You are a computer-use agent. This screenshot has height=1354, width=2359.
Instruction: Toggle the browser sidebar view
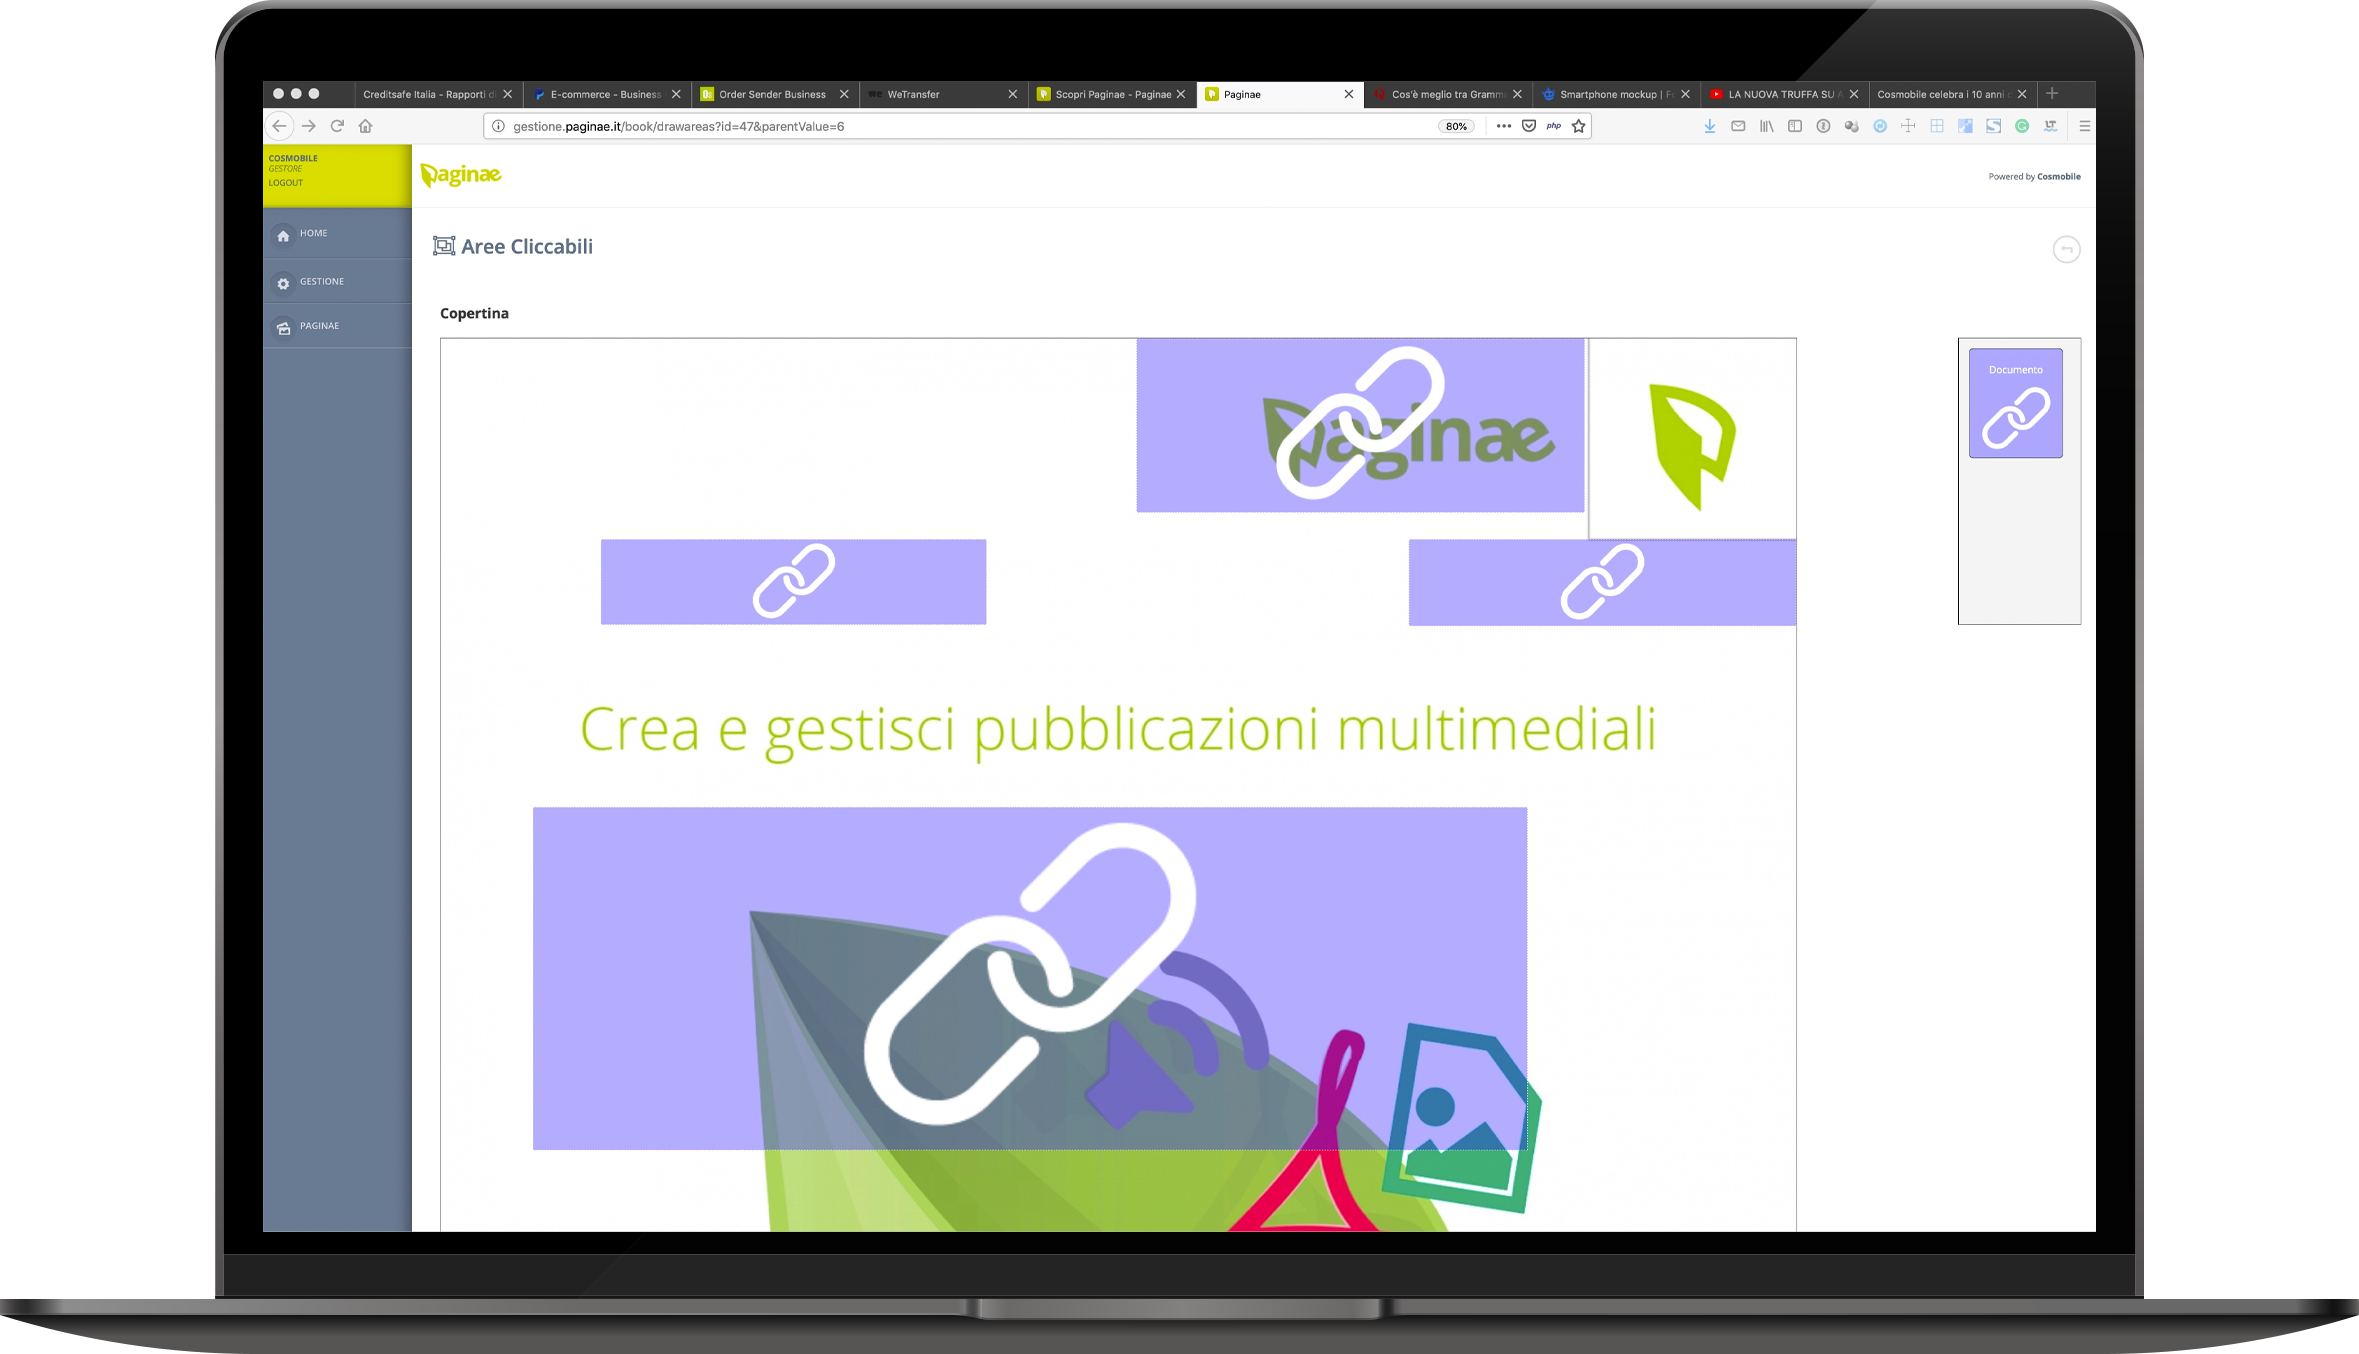[x=1795, y=126]
